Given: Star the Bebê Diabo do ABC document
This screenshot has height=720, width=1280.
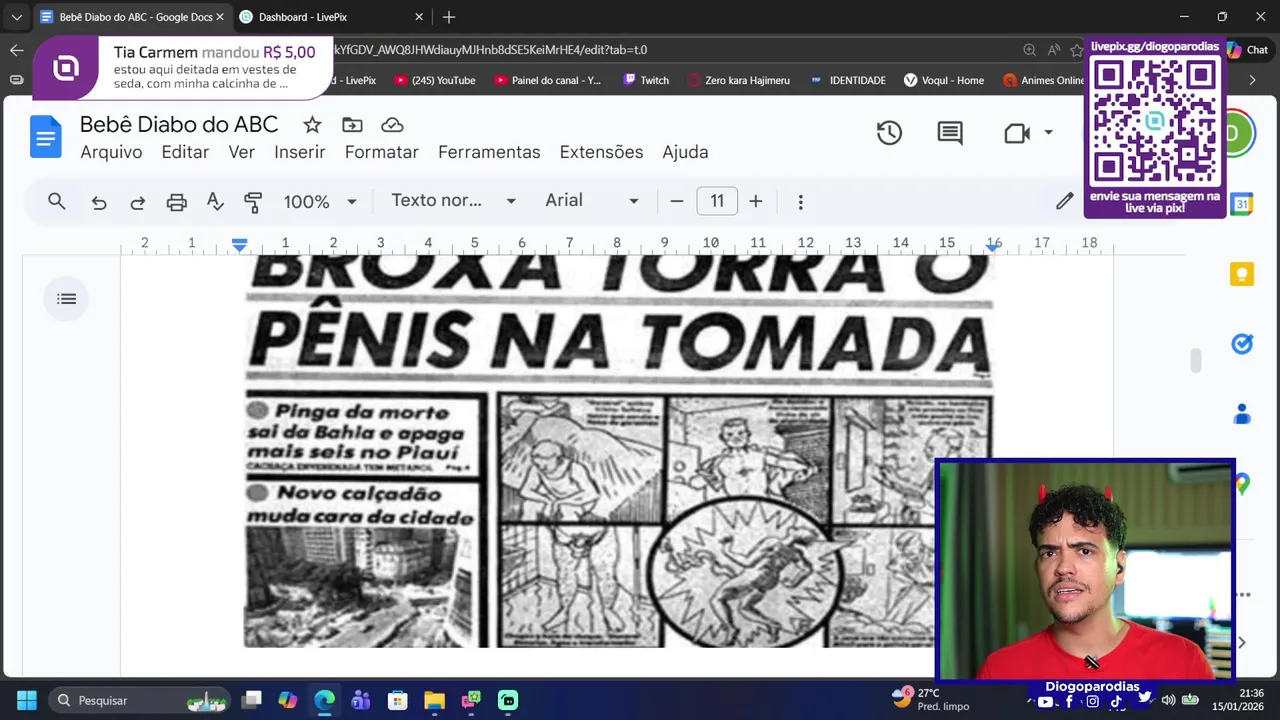Looking at the screenshot, I should point(312,125).
